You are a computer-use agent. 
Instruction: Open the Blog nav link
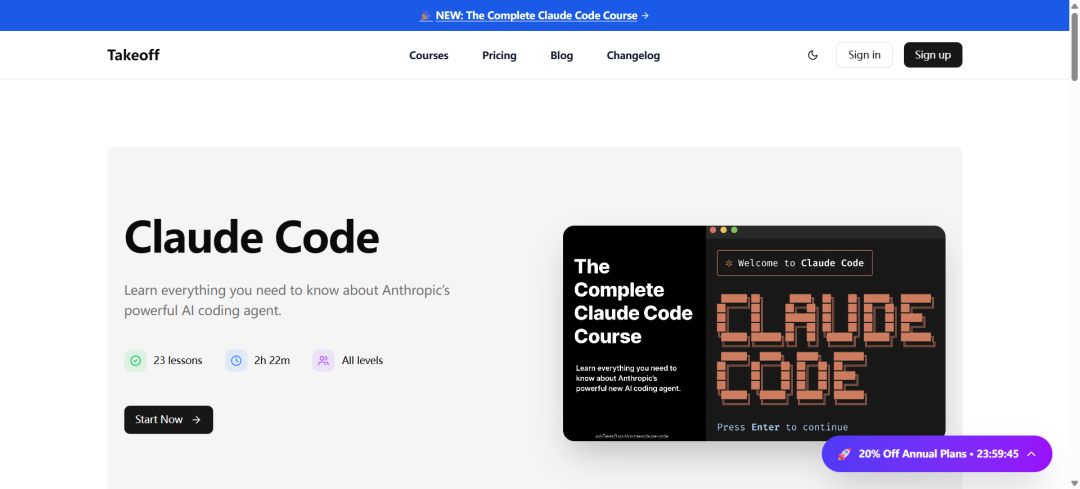pyautogui.click(x=561, y=55)
